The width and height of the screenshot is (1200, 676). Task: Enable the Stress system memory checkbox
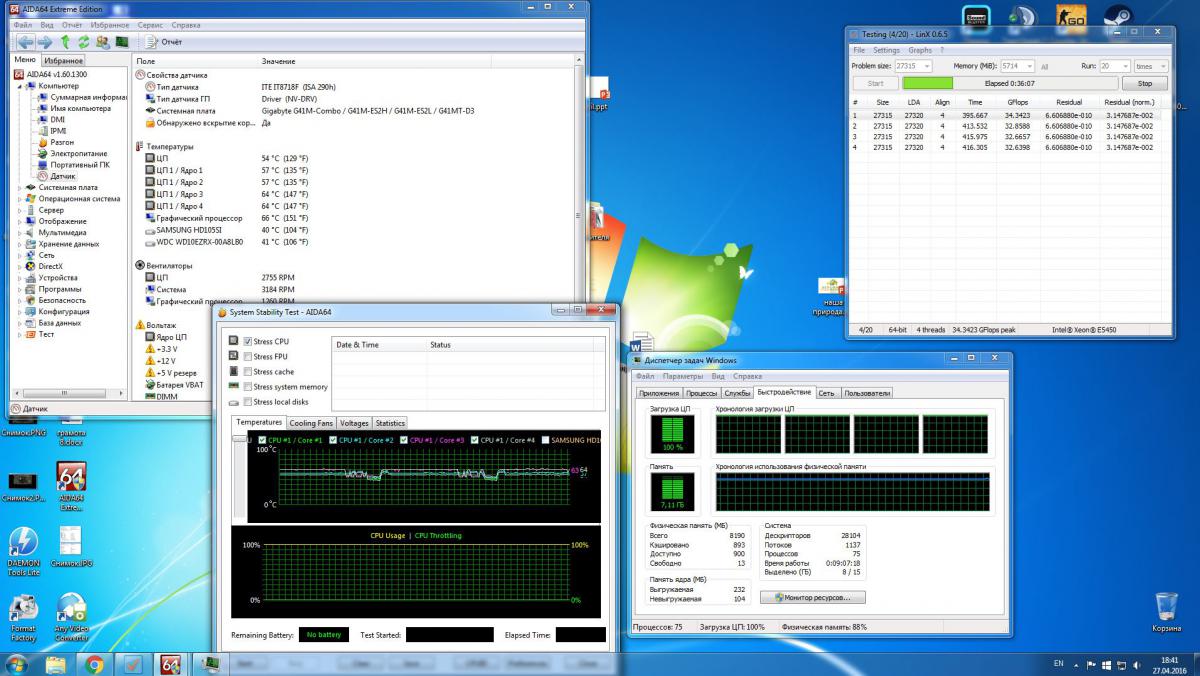click(248, 387)
